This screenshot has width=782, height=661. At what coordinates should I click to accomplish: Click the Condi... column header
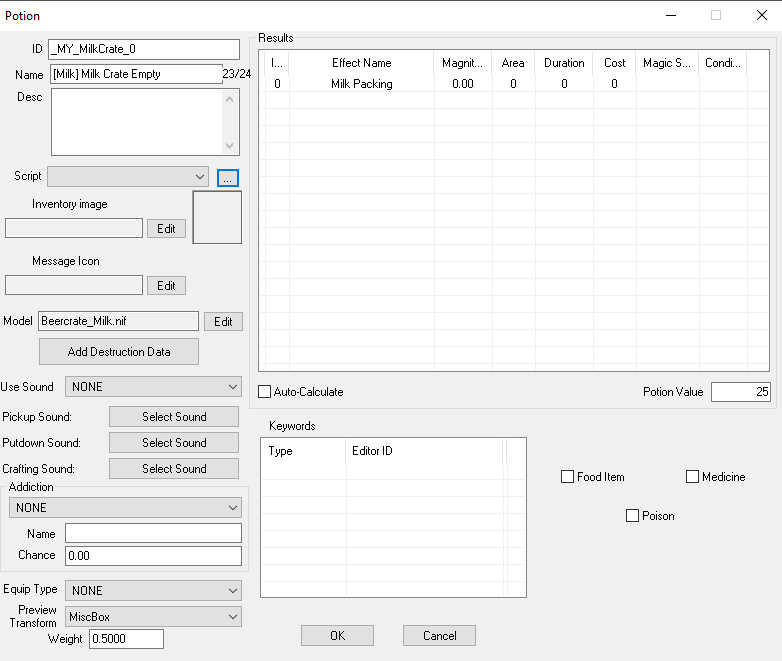(723, 63)
